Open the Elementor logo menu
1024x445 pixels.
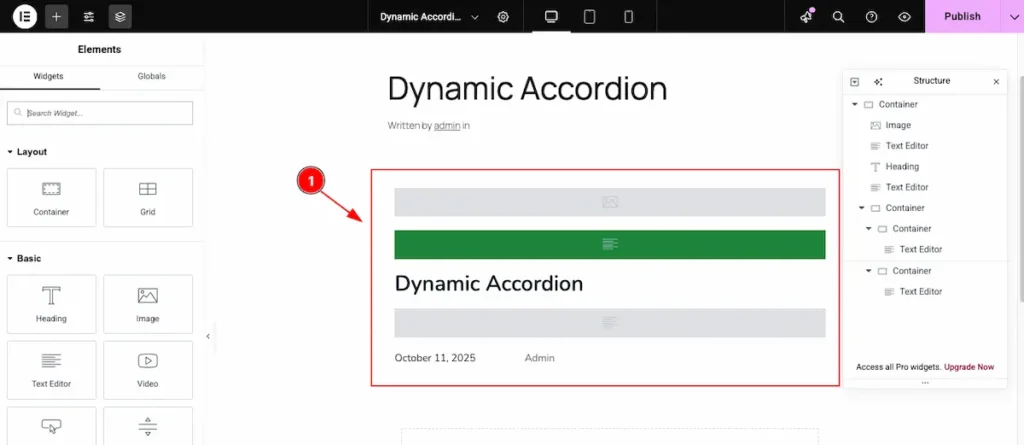(x=25, y=16)
